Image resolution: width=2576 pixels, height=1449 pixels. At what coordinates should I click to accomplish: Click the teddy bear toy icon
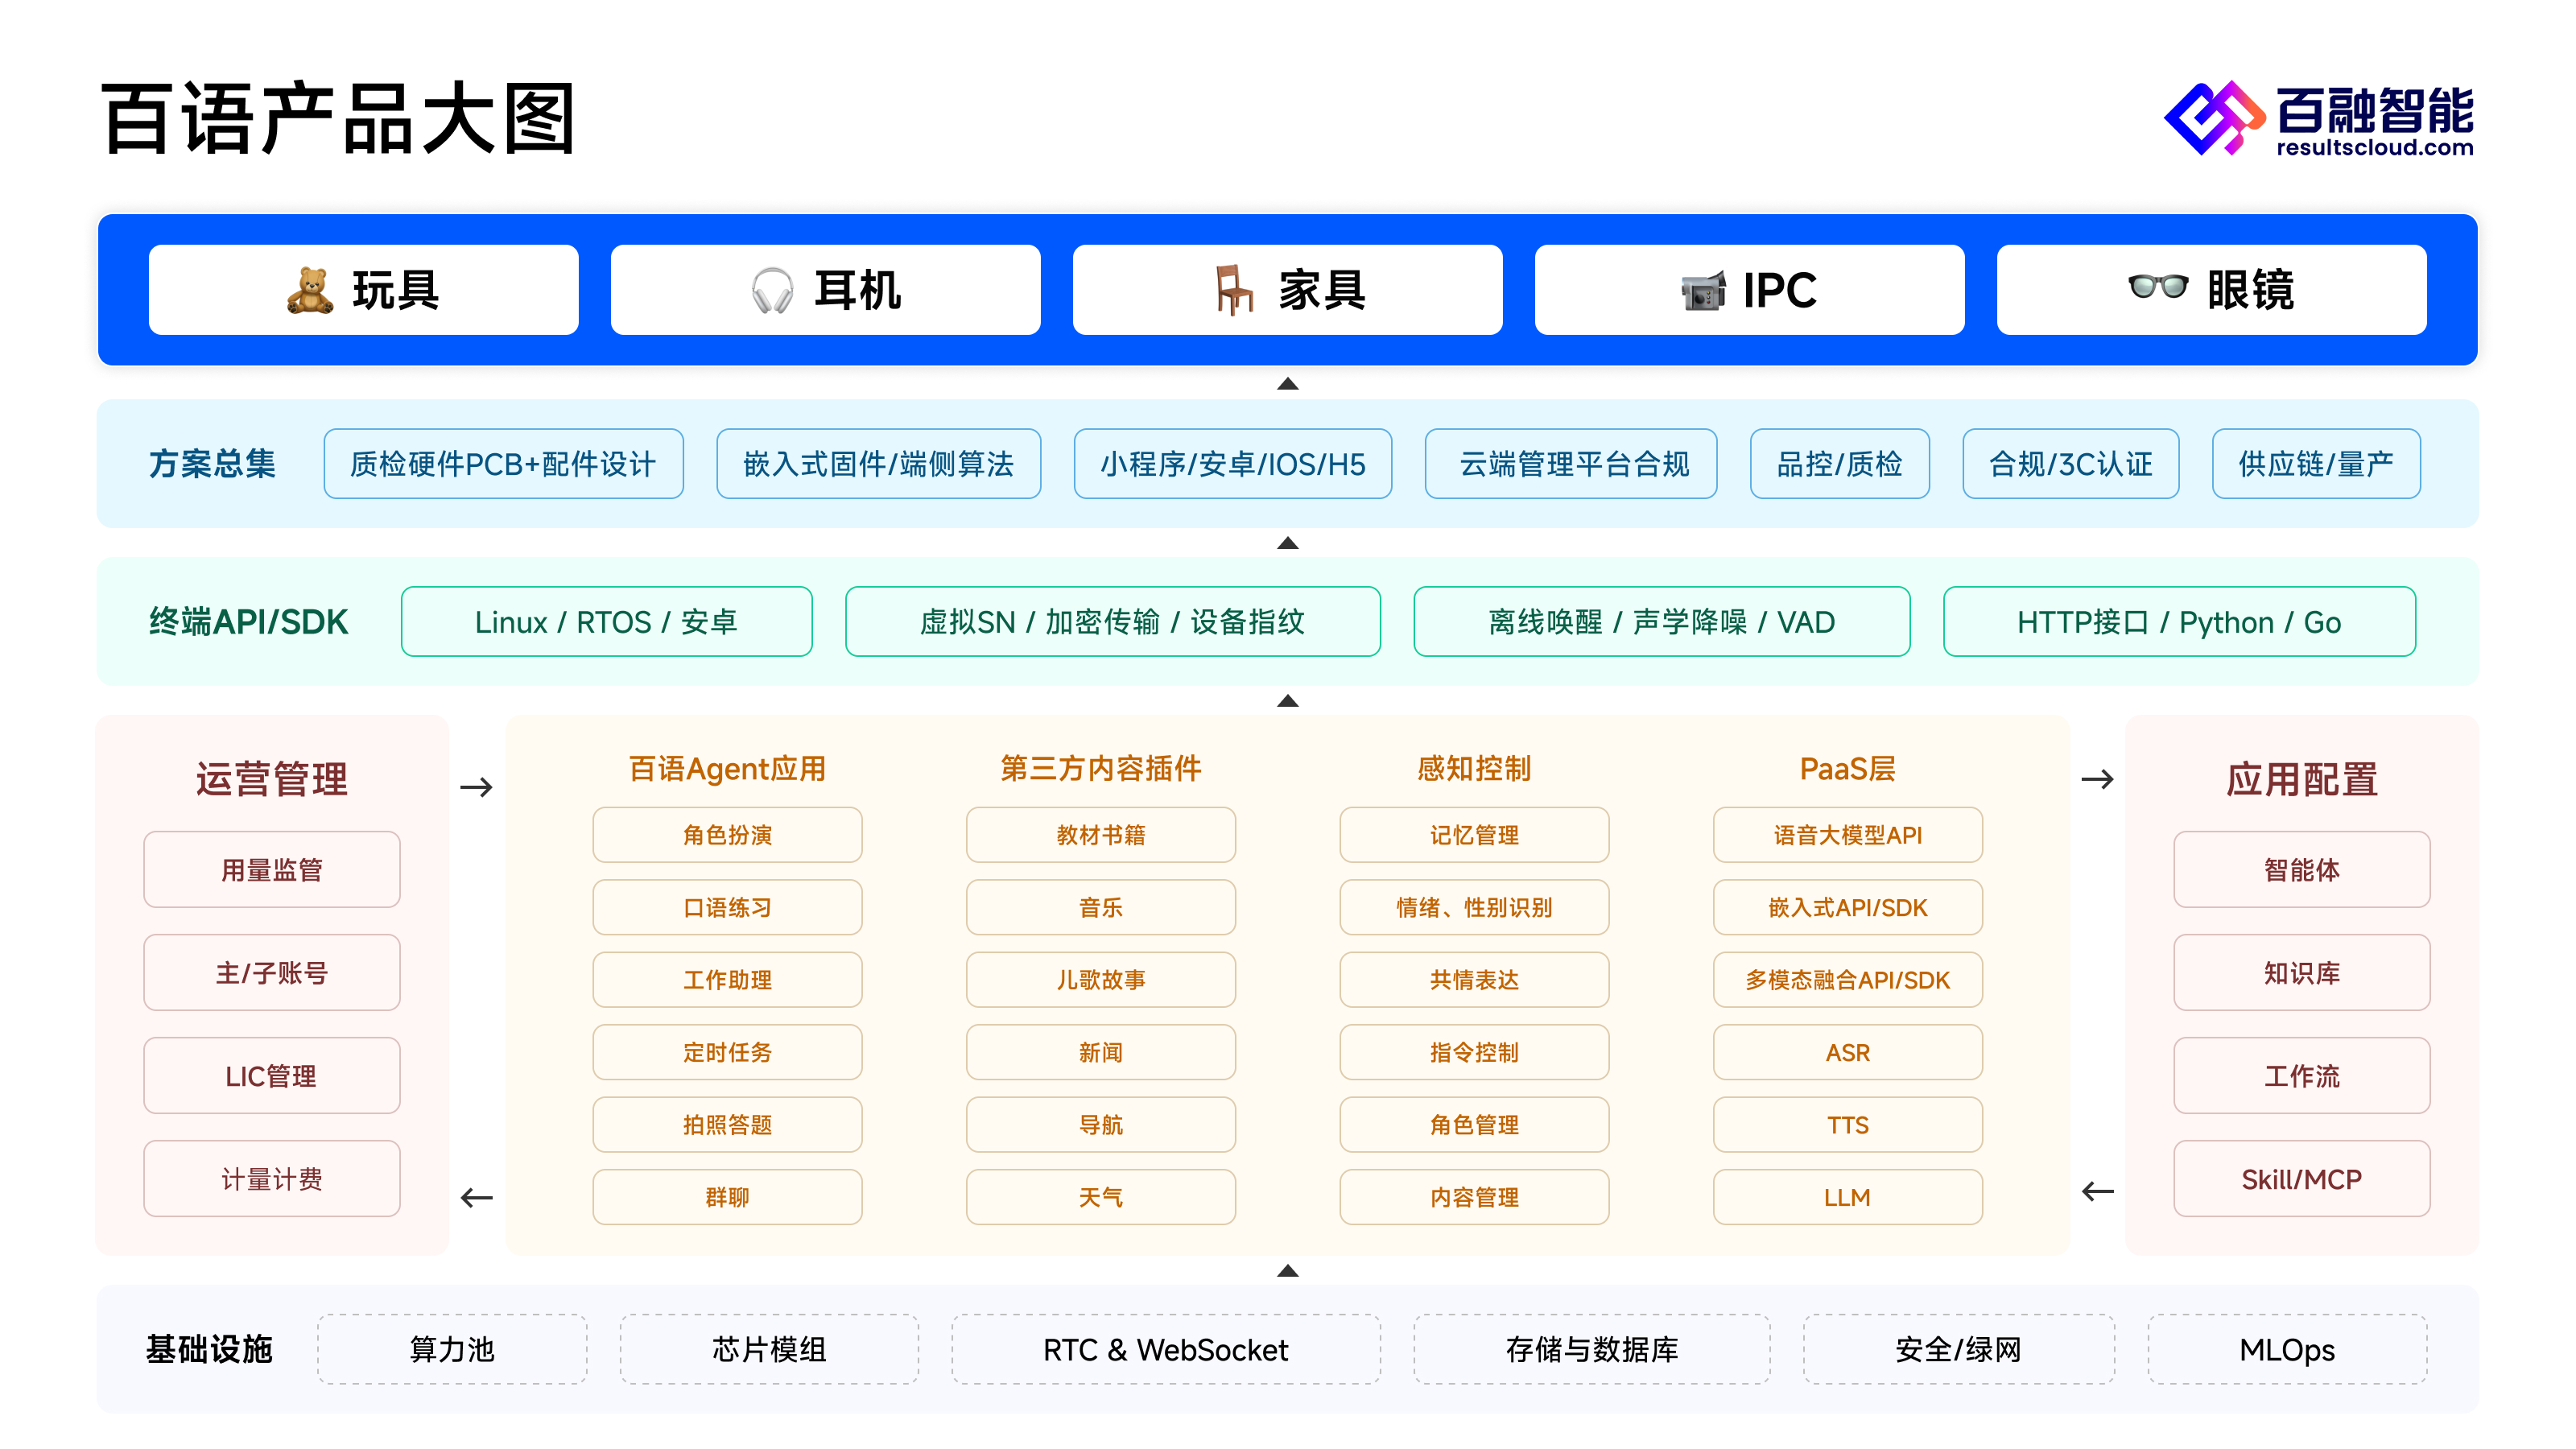coord(310,290)
